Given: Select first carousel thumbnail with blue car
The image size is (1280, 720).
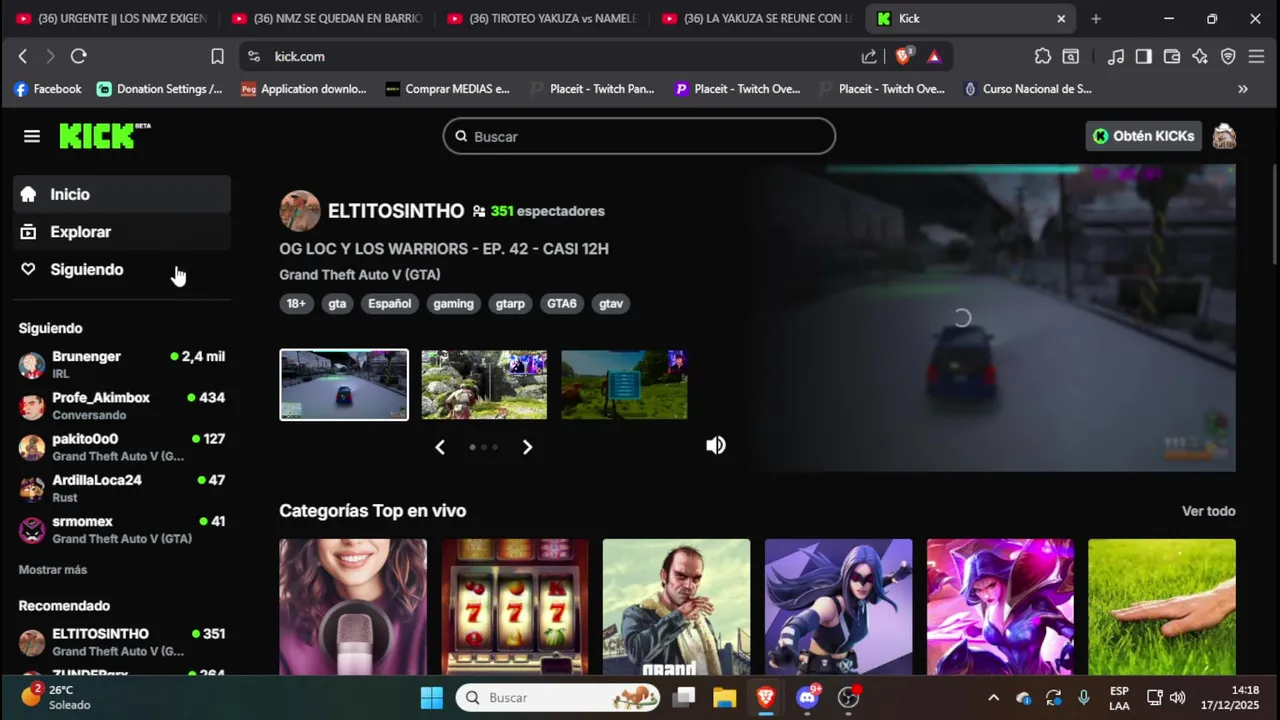Looking at the screenshot, I should (x=344, y=385).
